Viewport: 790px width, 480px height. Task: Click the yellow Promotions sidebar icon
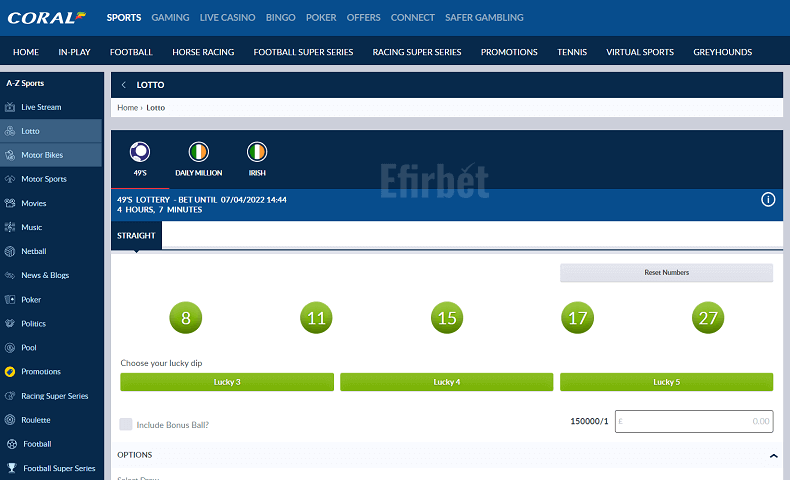pyautogui.click(x=10, y=372)
